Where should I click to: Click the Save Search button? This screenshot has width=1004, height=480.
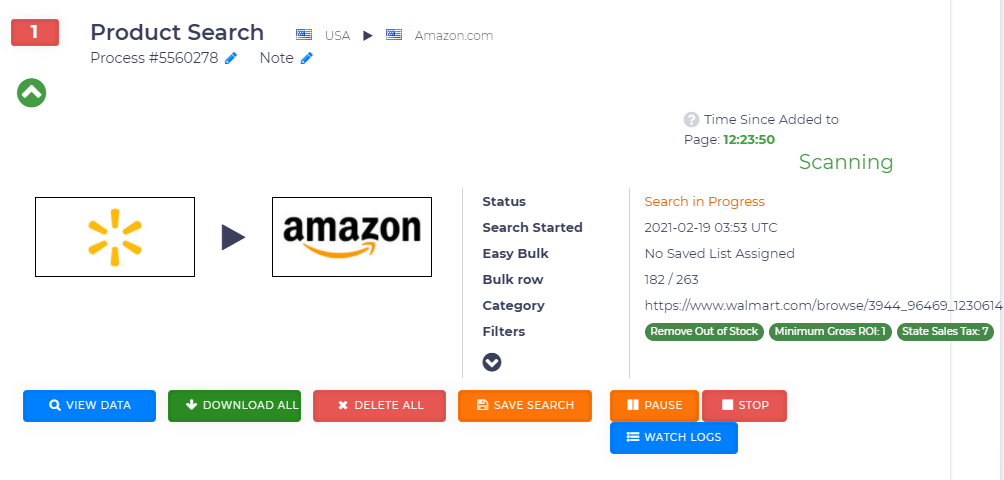[x=525, y=406]
